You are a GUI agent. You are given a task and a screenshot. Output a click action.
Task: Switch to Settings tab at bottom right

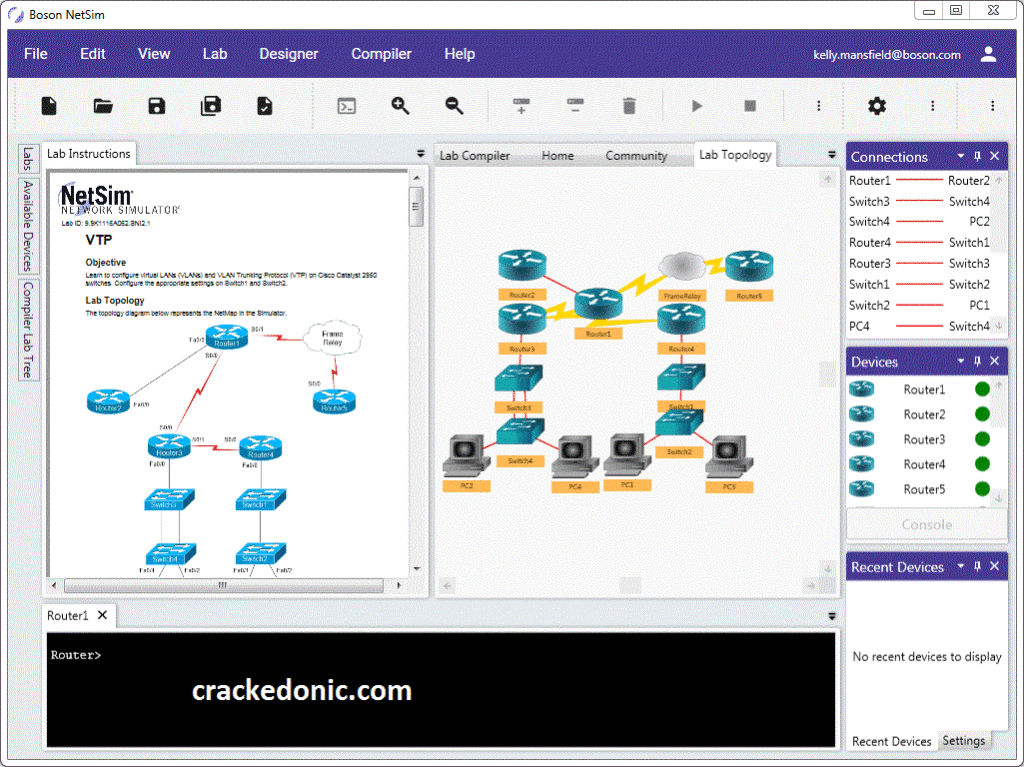point(964,740)
